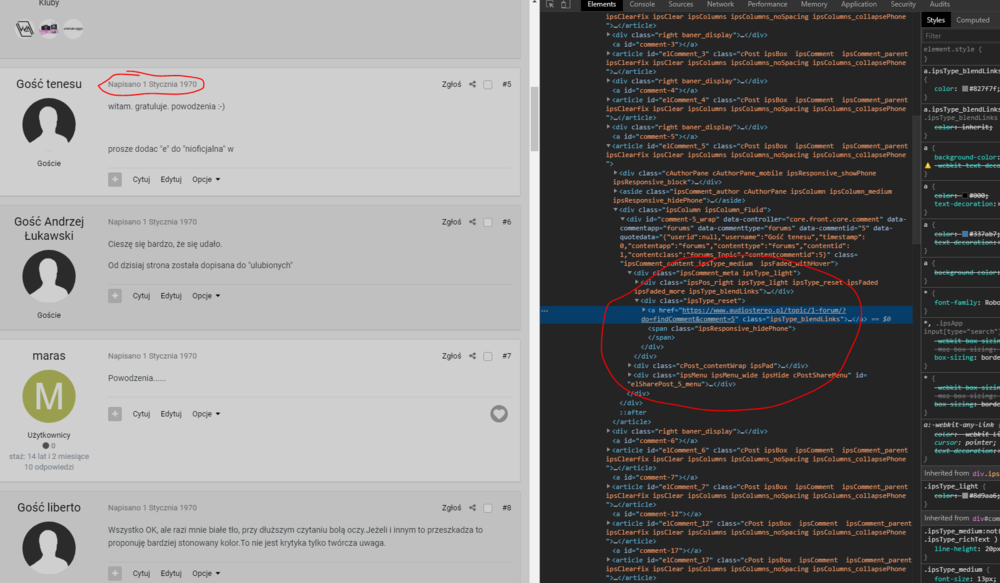Click Zgłoś on post #8
1000x583 pixels.
pos(451,508)
